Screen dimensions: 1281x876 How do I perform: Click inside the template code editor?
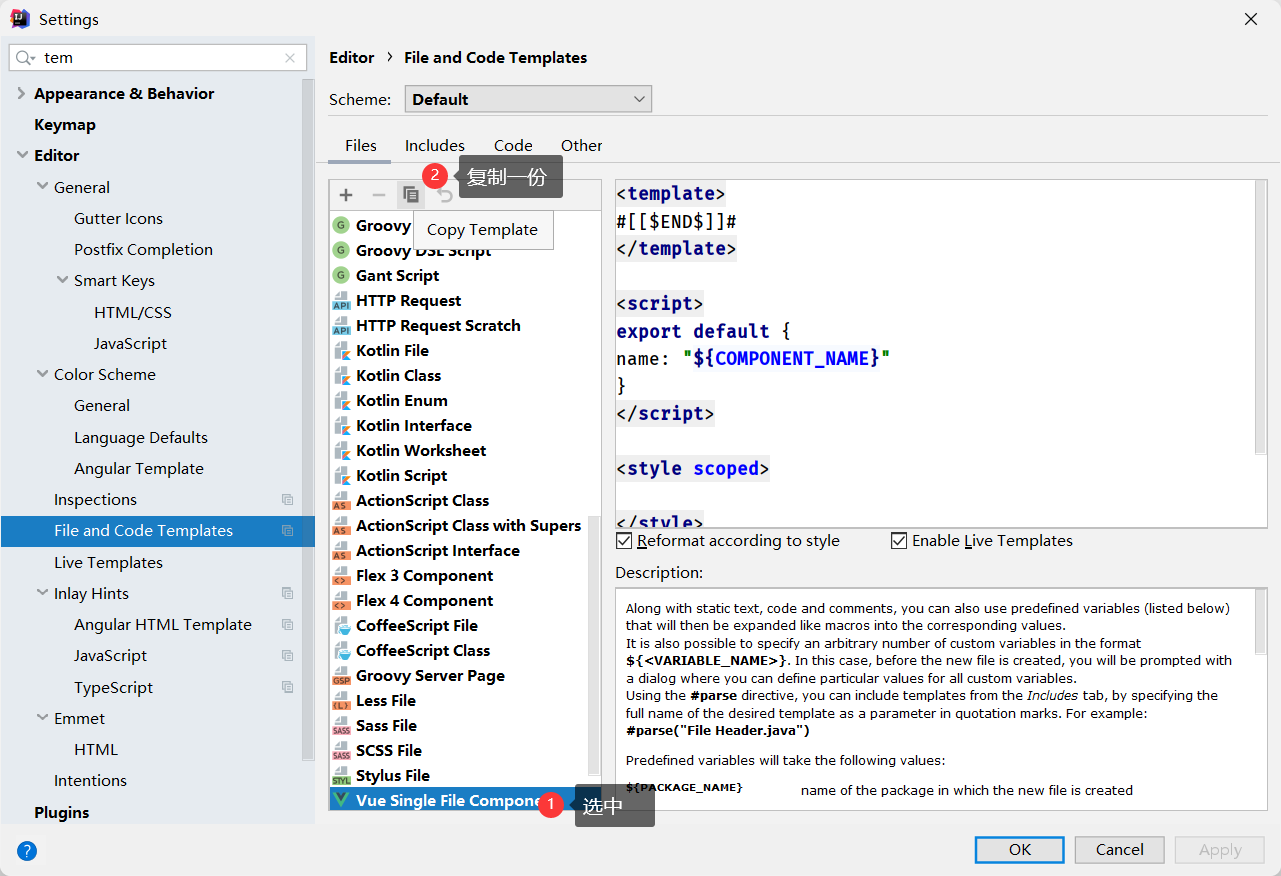point(934,354)
